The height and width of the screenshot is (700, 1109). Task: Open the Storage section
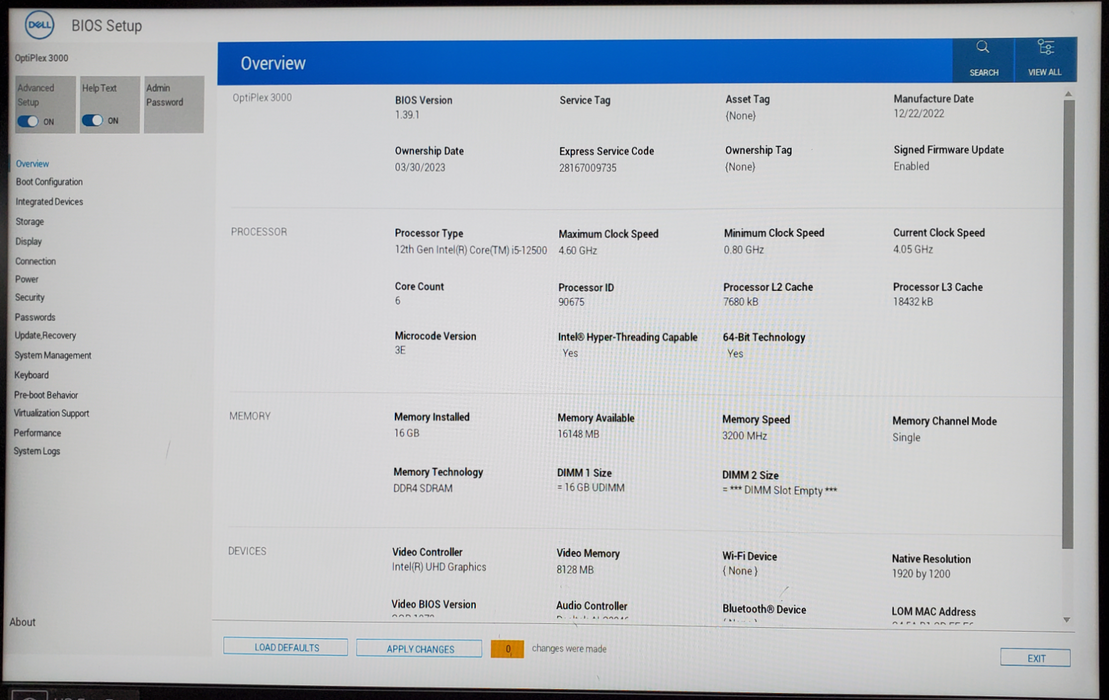coord(30,221)
